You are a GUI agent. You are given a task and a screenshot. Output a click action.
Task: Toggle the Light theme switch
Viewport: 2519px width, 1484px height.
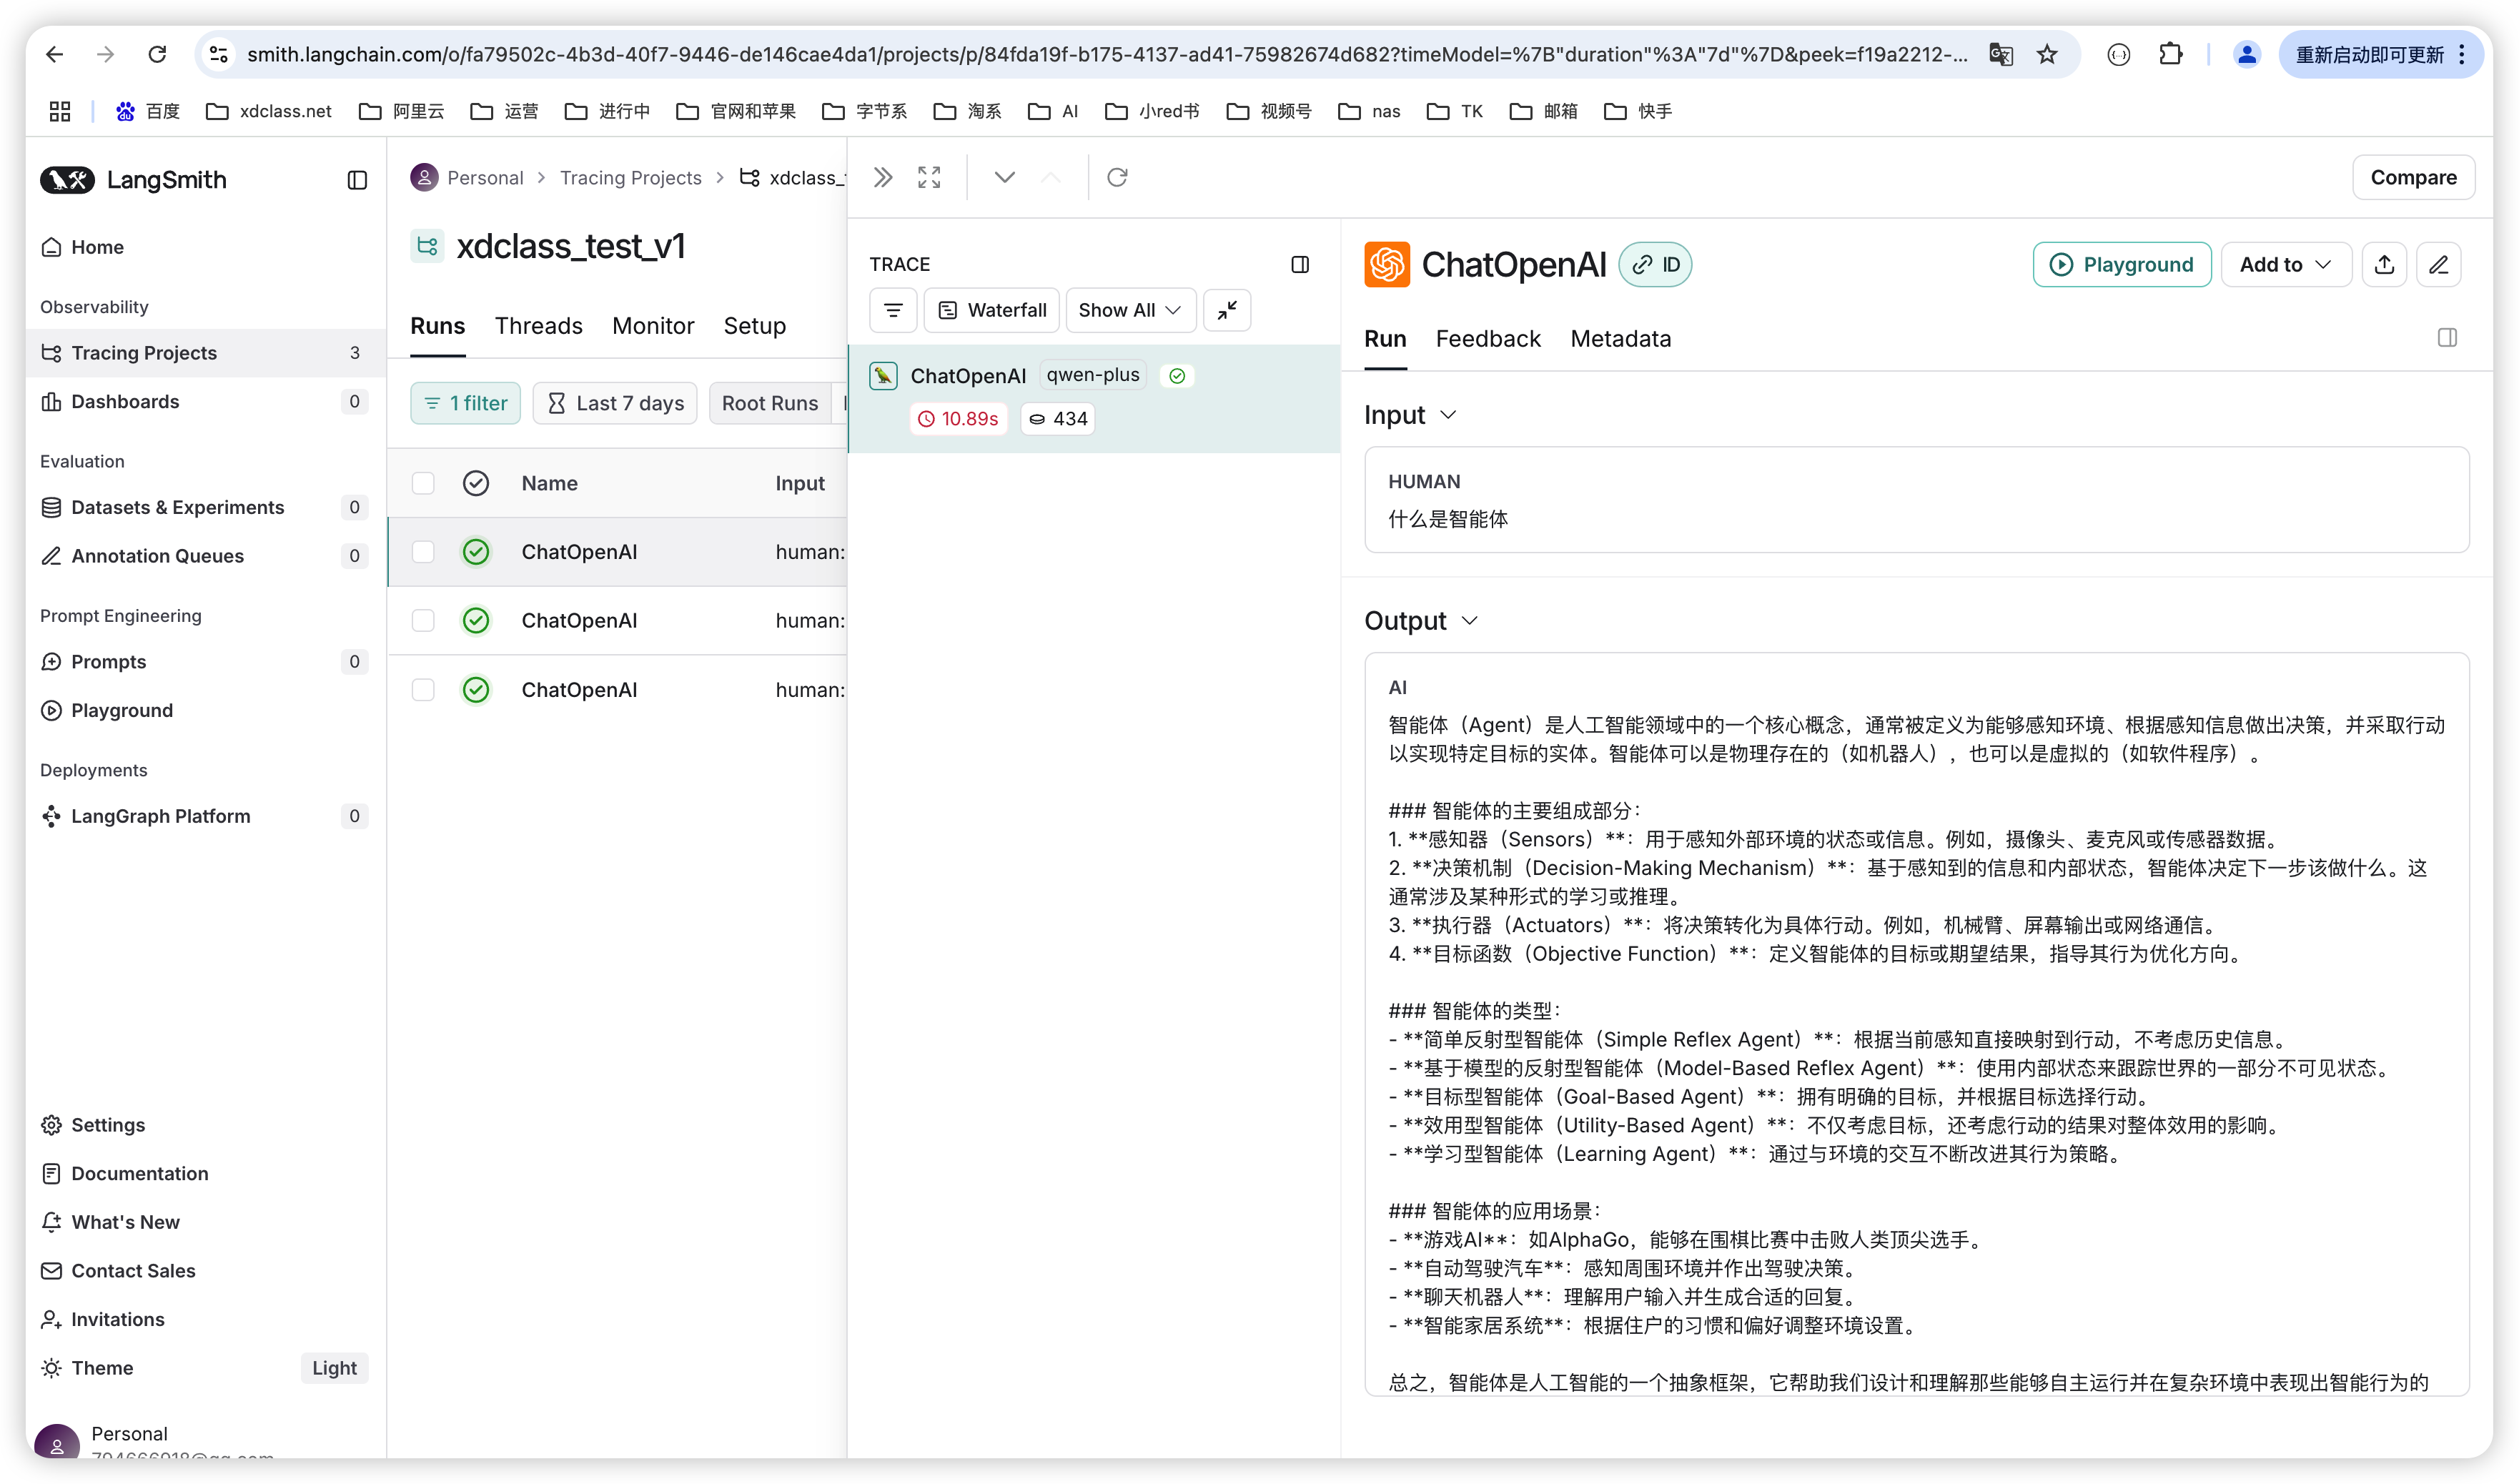(x=334, y=1368)
